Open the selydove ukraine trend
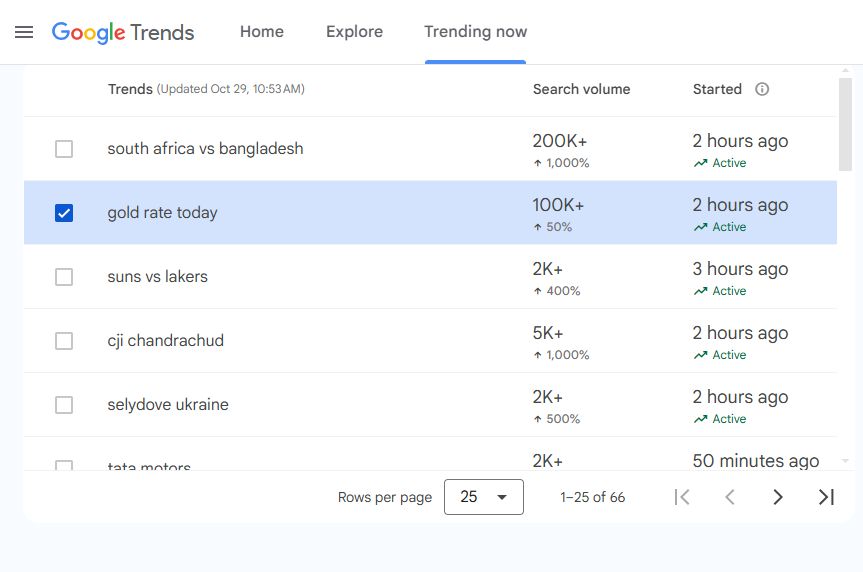The width and height of the screenshot is (863, 572). click(x=168, y=405)
